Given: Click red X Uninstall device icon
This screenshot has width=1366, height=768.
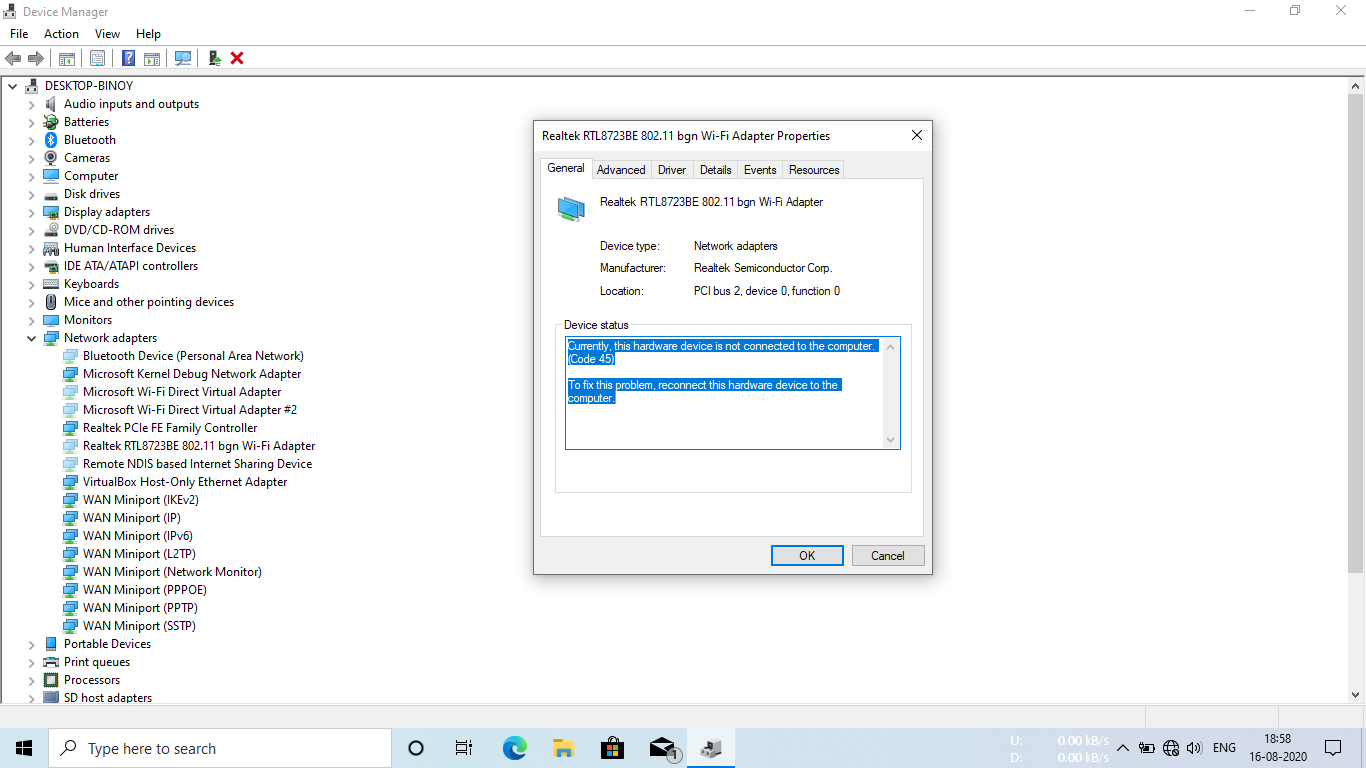Looking at the screenshot, I should (237, 58).
